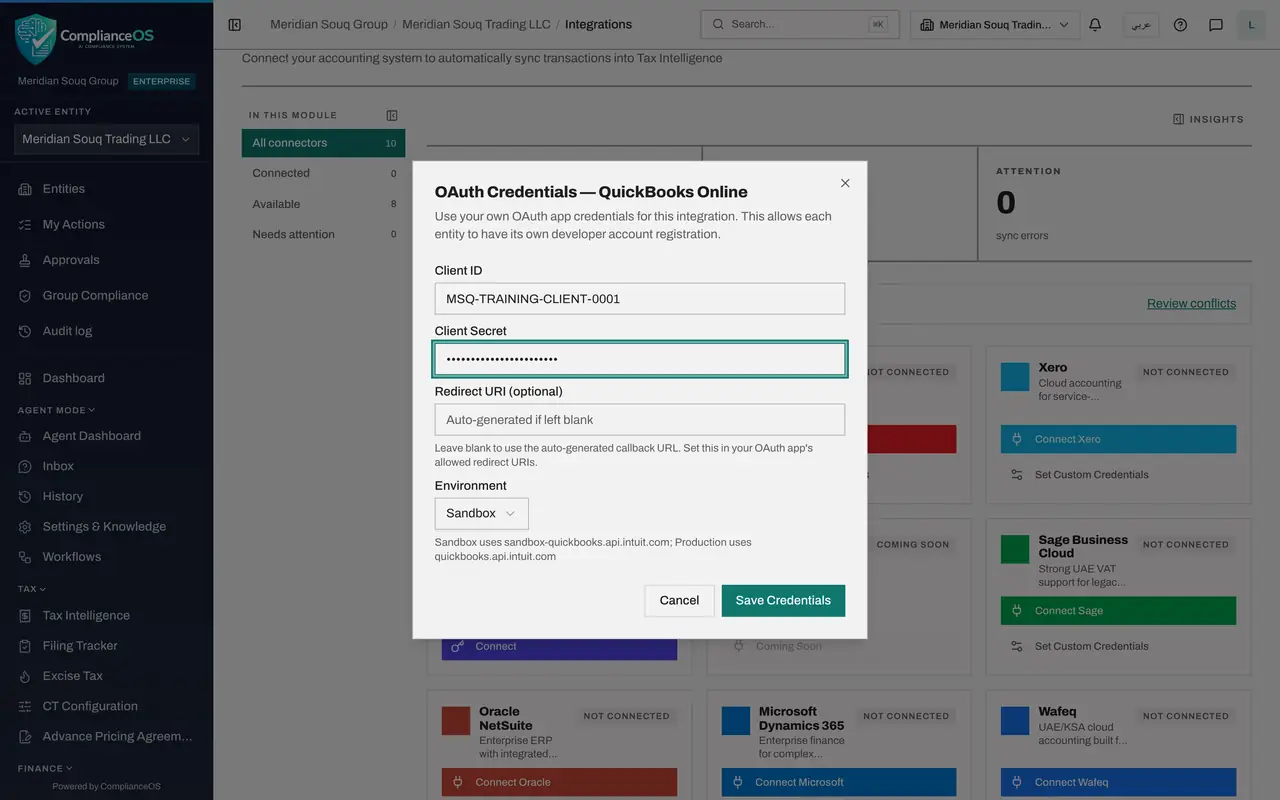This screenshot has width=1280, height=800.
Task: Toggle the sidebar collapse icon
Action: [x=235, y=25]
